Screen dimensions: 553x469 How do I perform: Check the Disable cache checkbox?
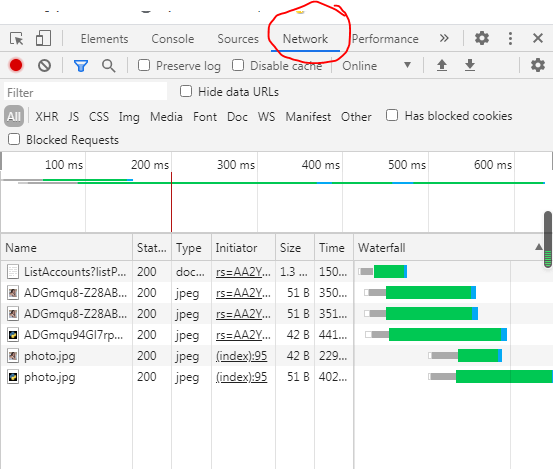tap(238, 65)
